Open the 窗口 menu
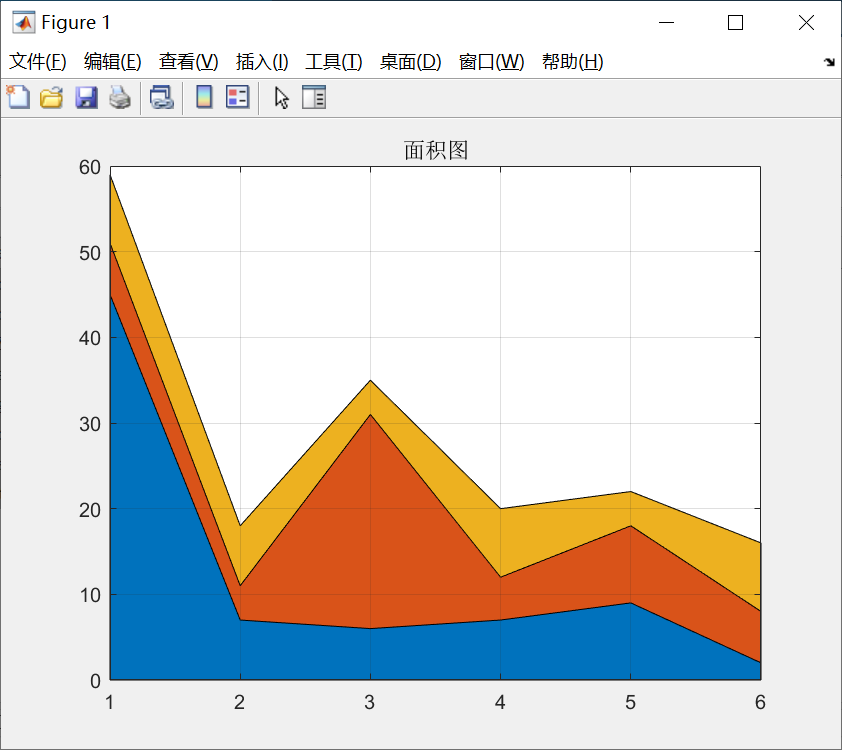Image resolution: width=842 pixels, height=750 pixels. point(489,61)
